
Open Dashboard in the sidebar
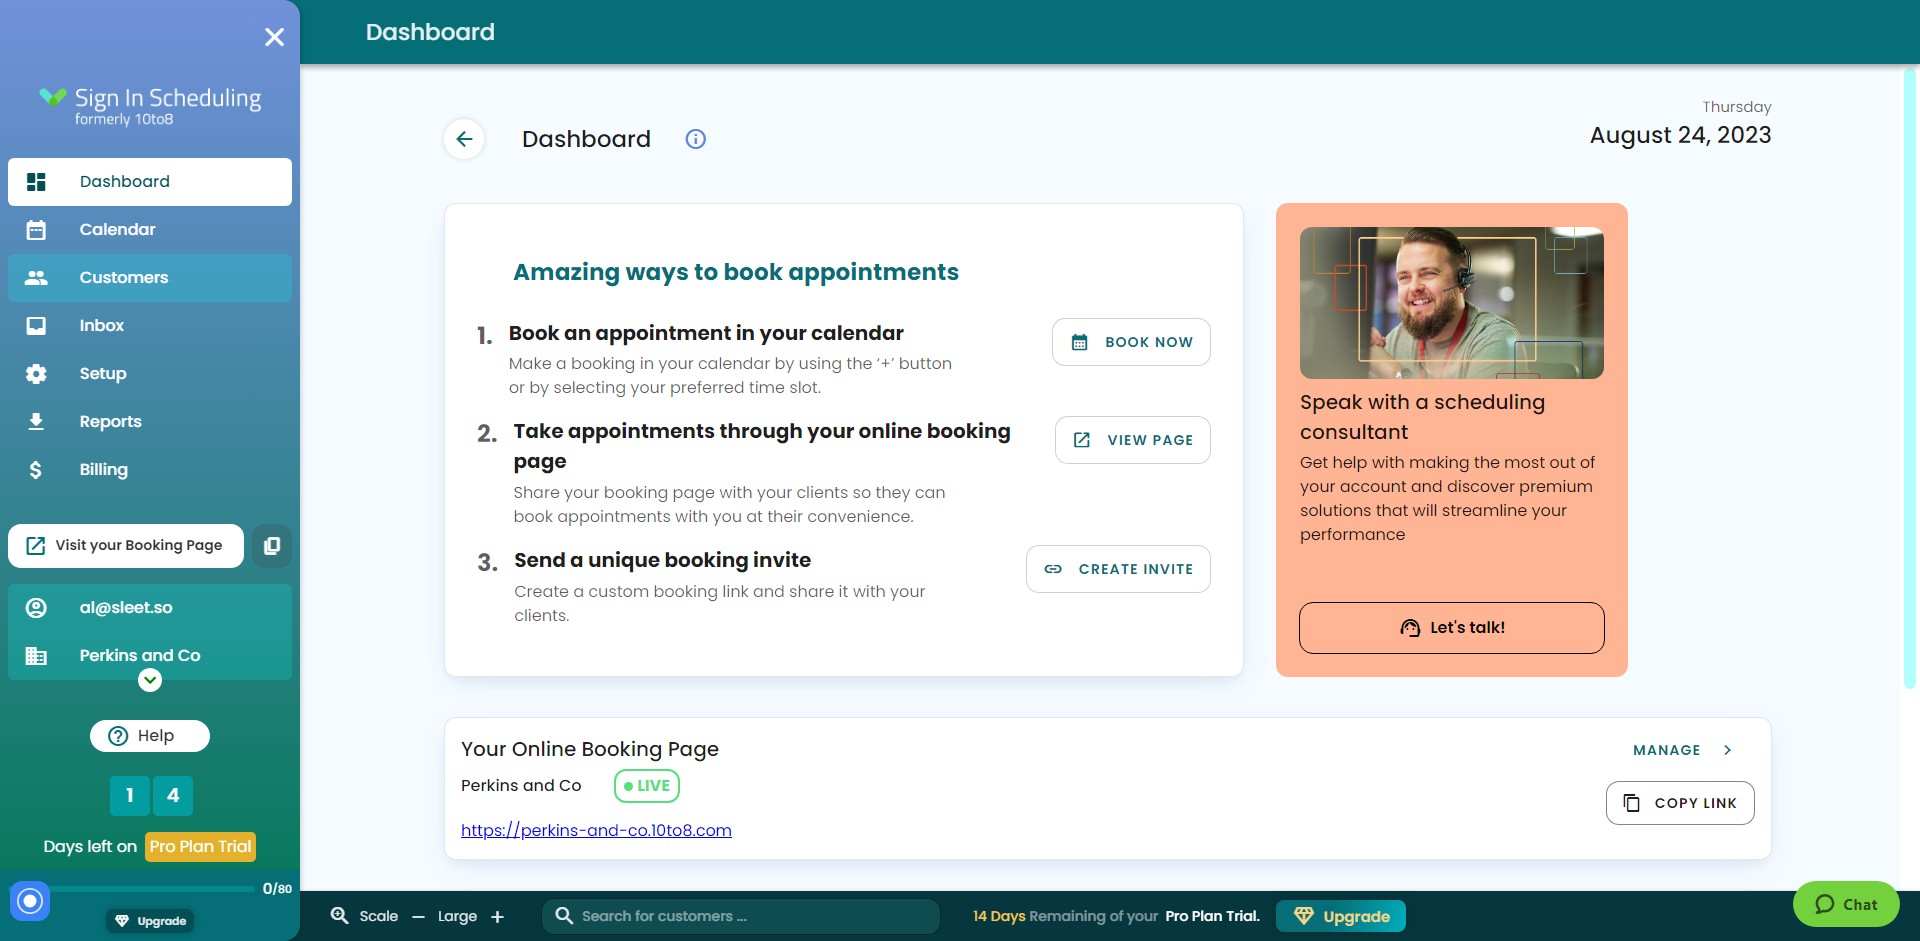tap(150, 182)
